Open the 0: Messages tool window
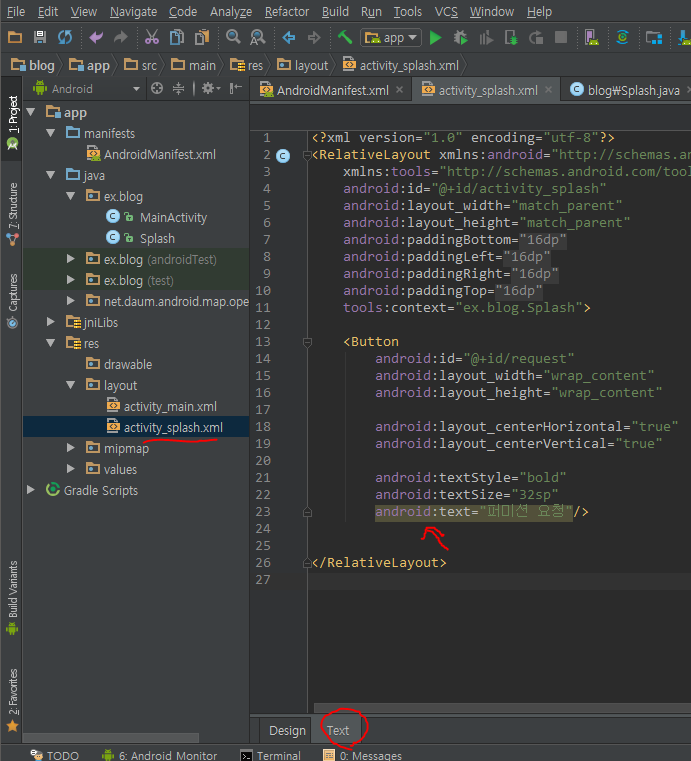This screenshot has height=761, width=691. [363, 755]
